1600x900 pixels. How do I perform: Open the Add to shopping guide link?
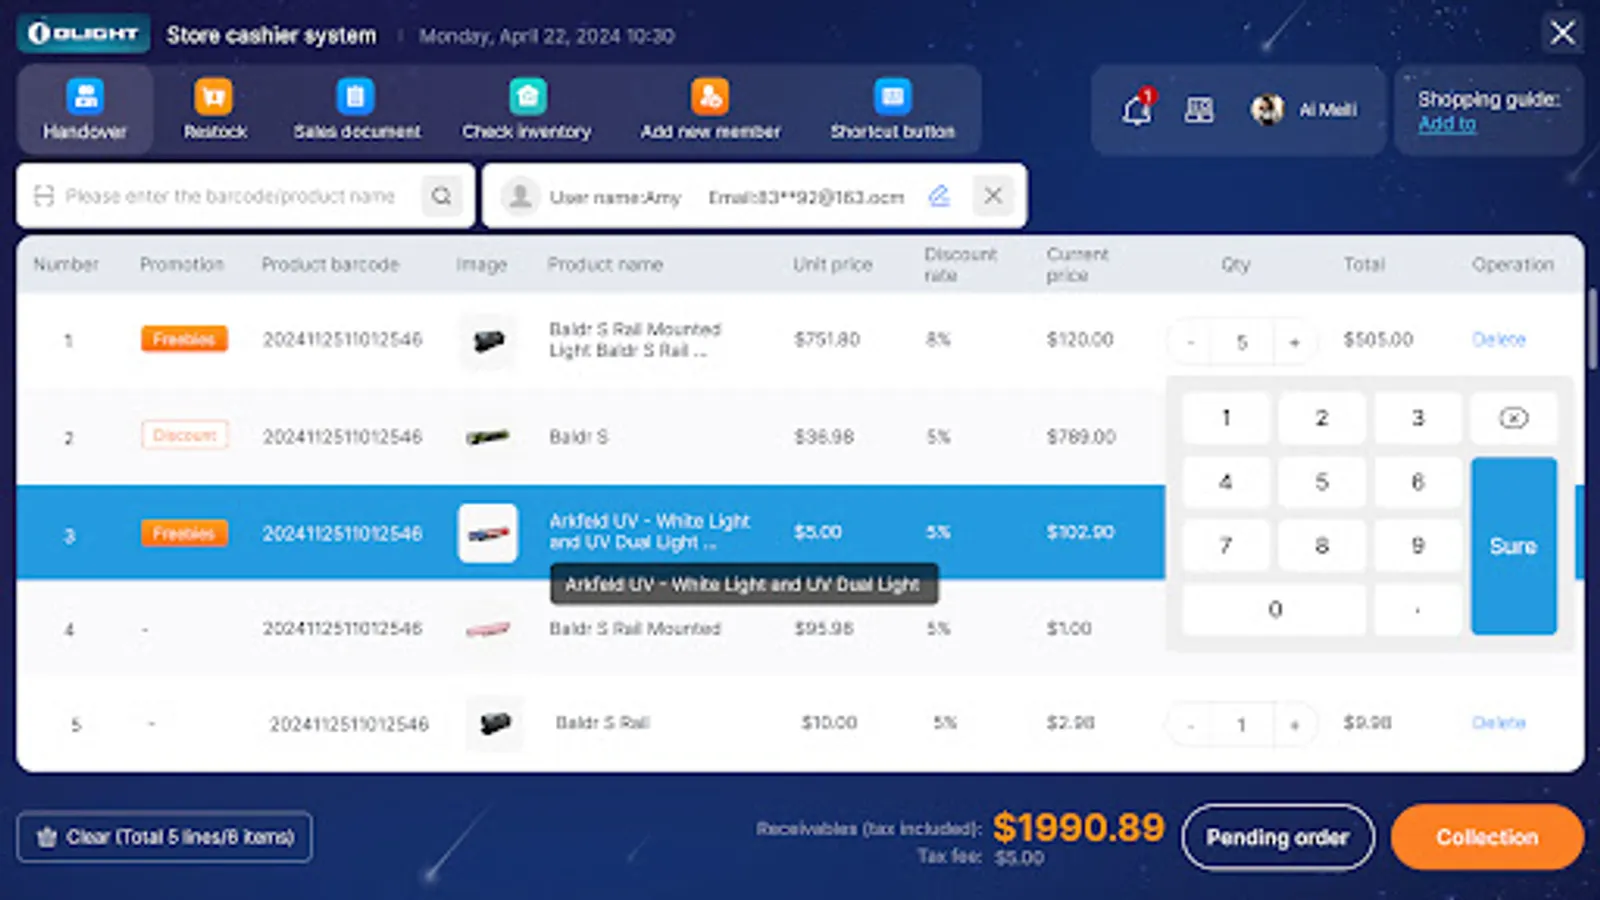pyautogui.click(x=1446, y=123)
